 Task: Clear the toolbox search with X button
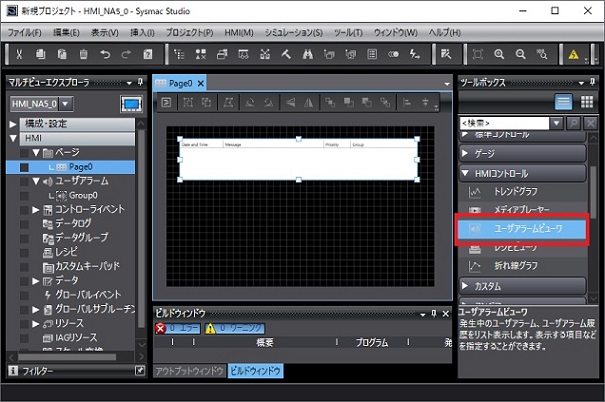[591, 123]
